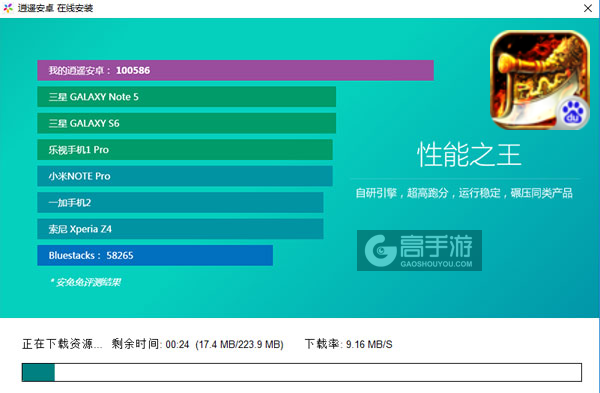
Task: Click the 安兔兔评测结果 footnote
Action: pos(85,282)
